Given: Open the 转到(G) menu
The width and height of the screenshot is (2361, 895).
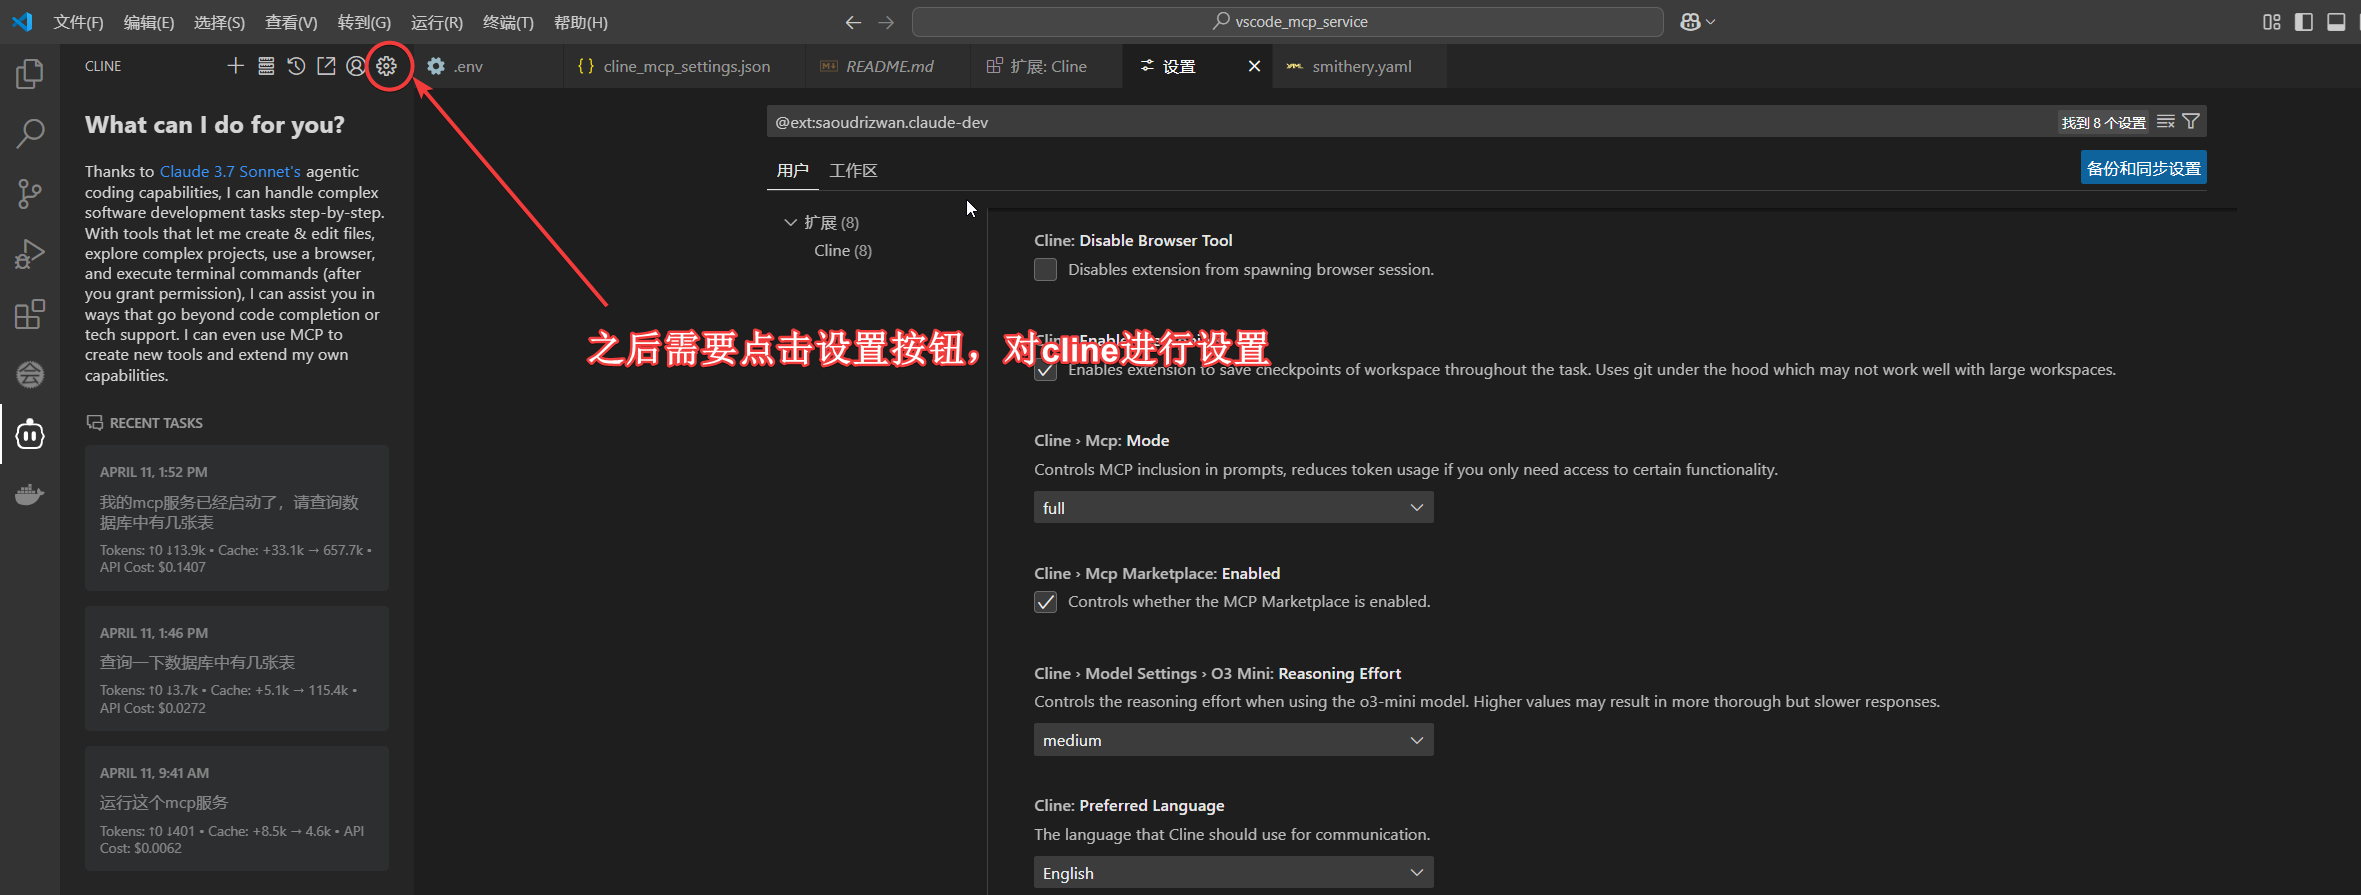Looking at the screenshot, I should point(364,22).
